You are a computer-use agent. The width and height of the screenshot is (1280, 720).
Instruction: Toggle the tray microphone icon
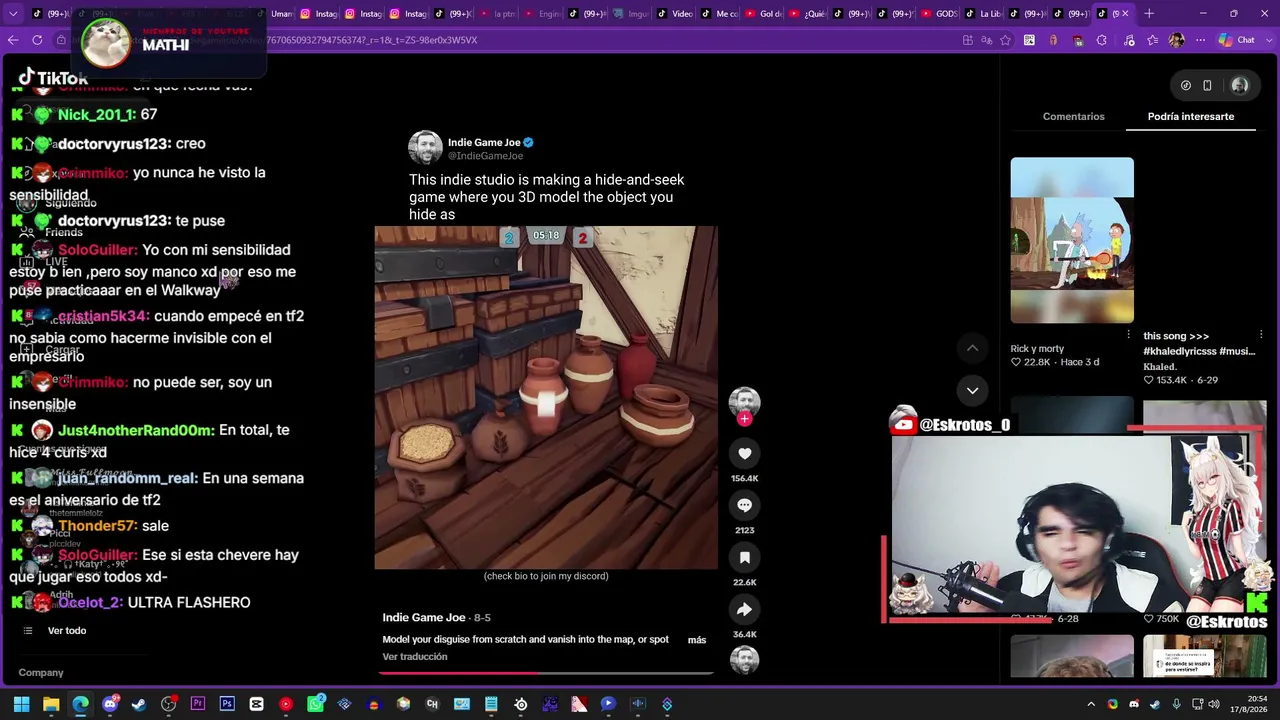click(x=1176, y=704)
